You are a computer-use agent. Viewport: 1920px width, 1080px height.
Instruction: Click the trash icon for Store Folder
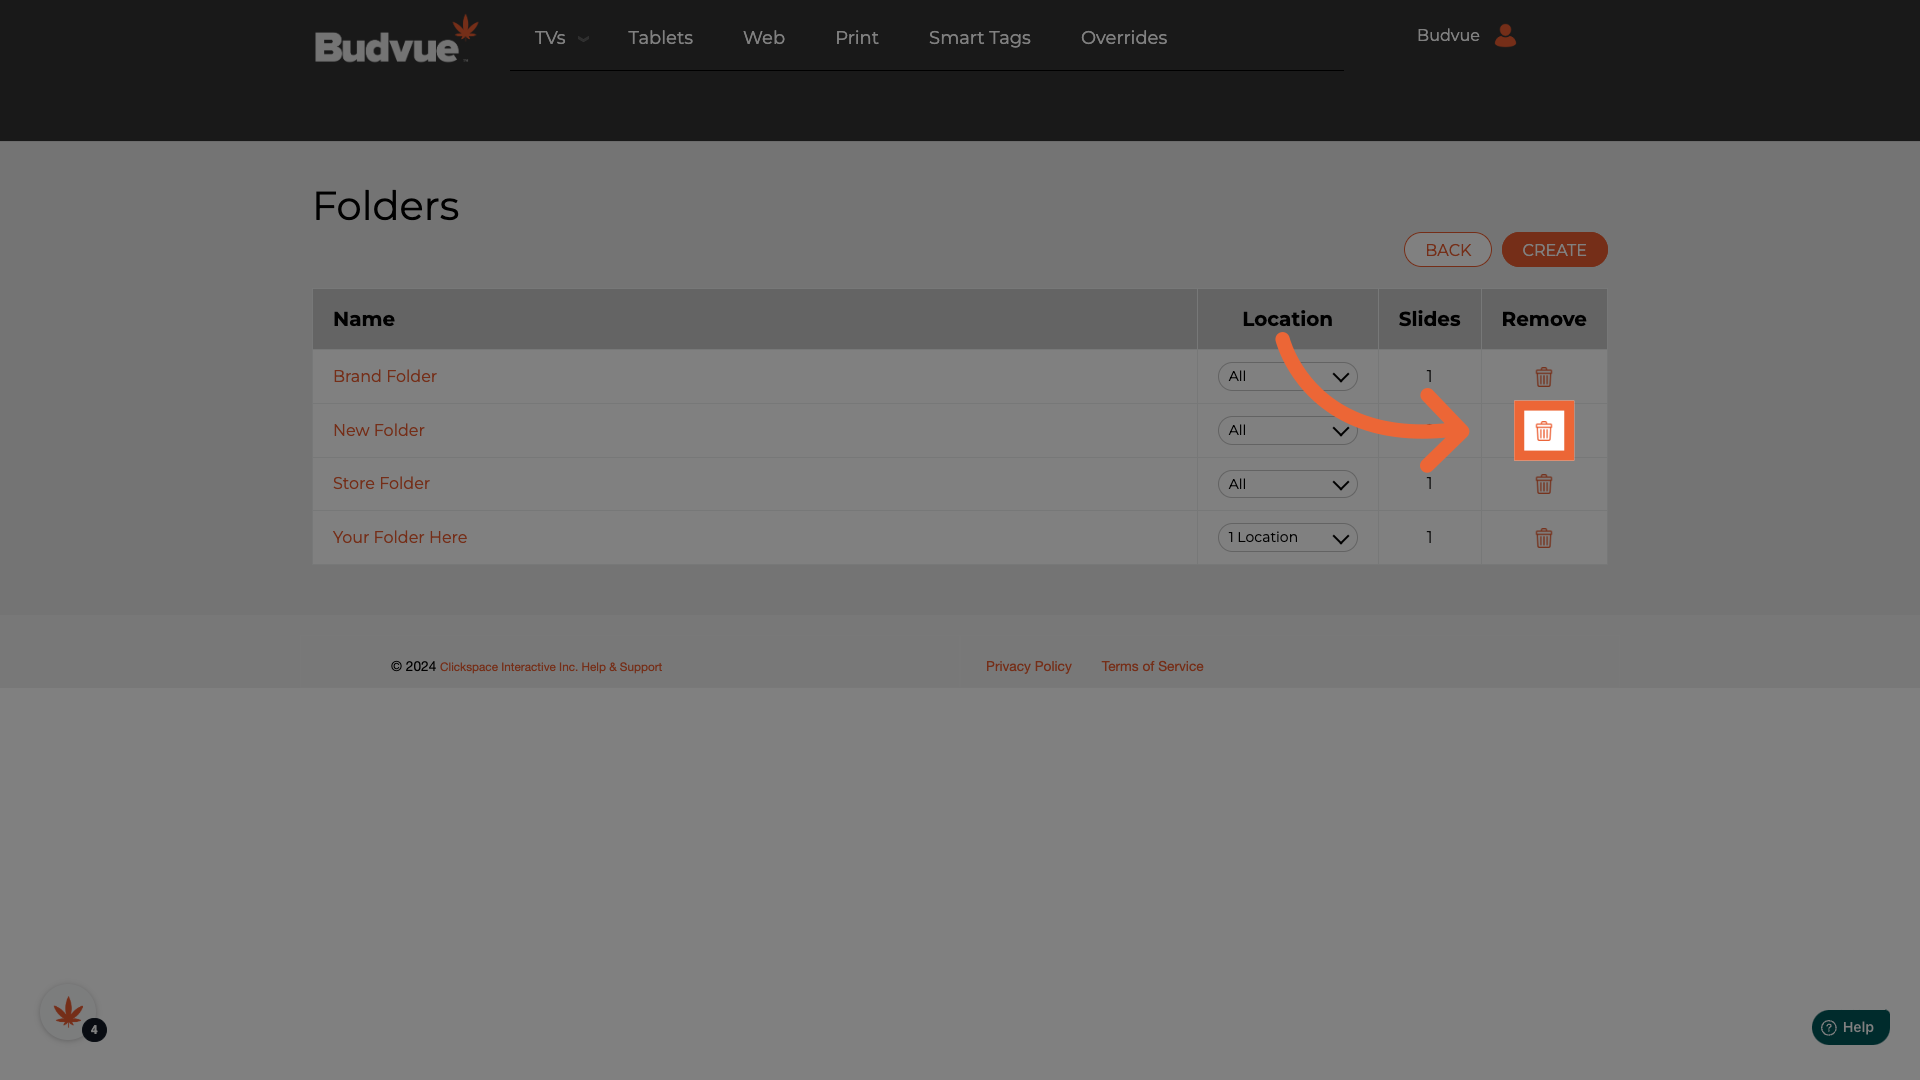pos(1543,484)
